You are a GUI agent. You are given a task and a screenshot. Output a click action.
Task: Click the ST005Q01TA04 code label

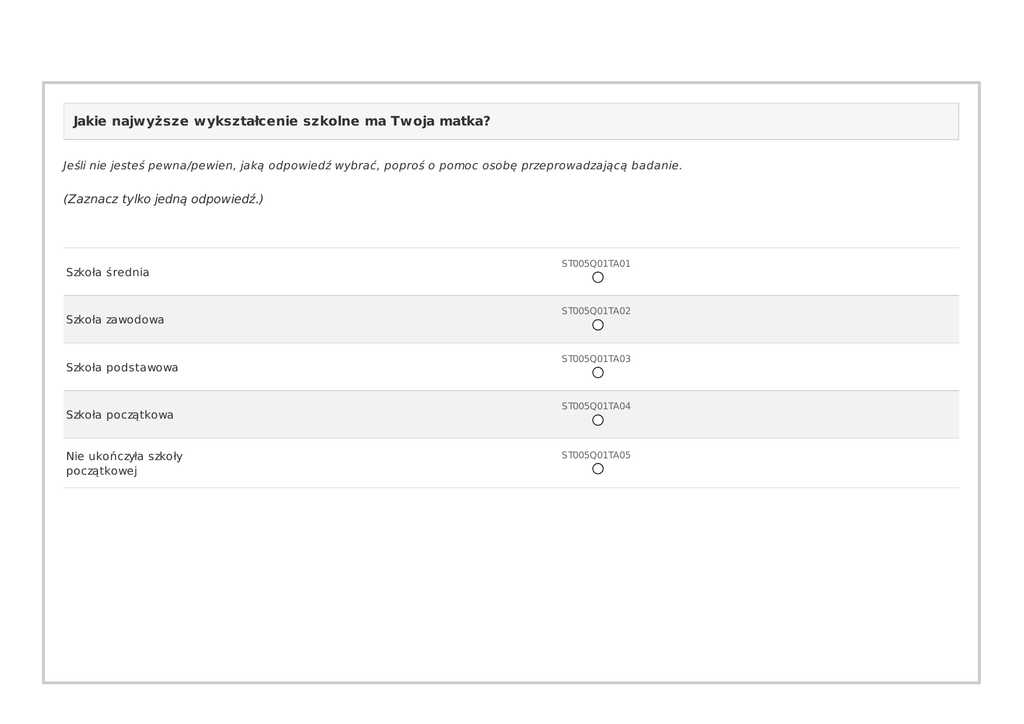click(596, 406)
